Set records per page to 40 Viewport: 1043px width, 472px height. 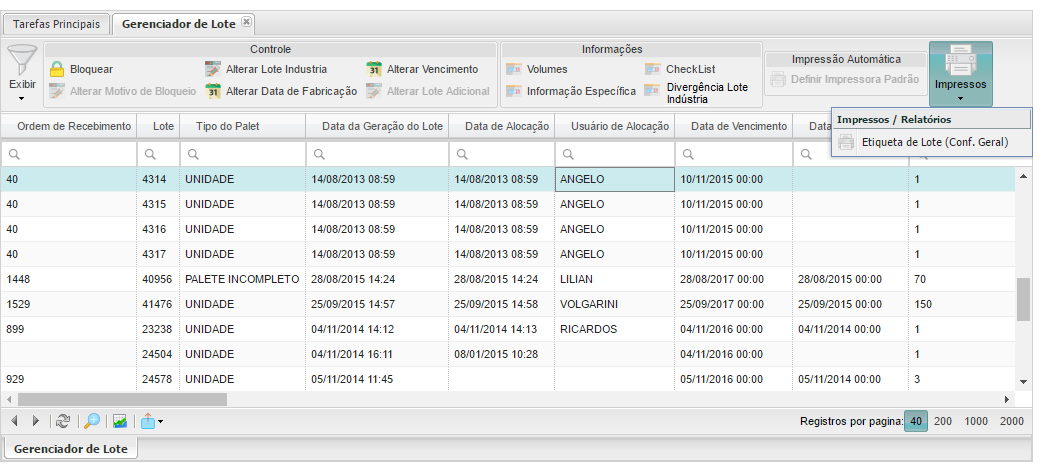click(916, 421)
